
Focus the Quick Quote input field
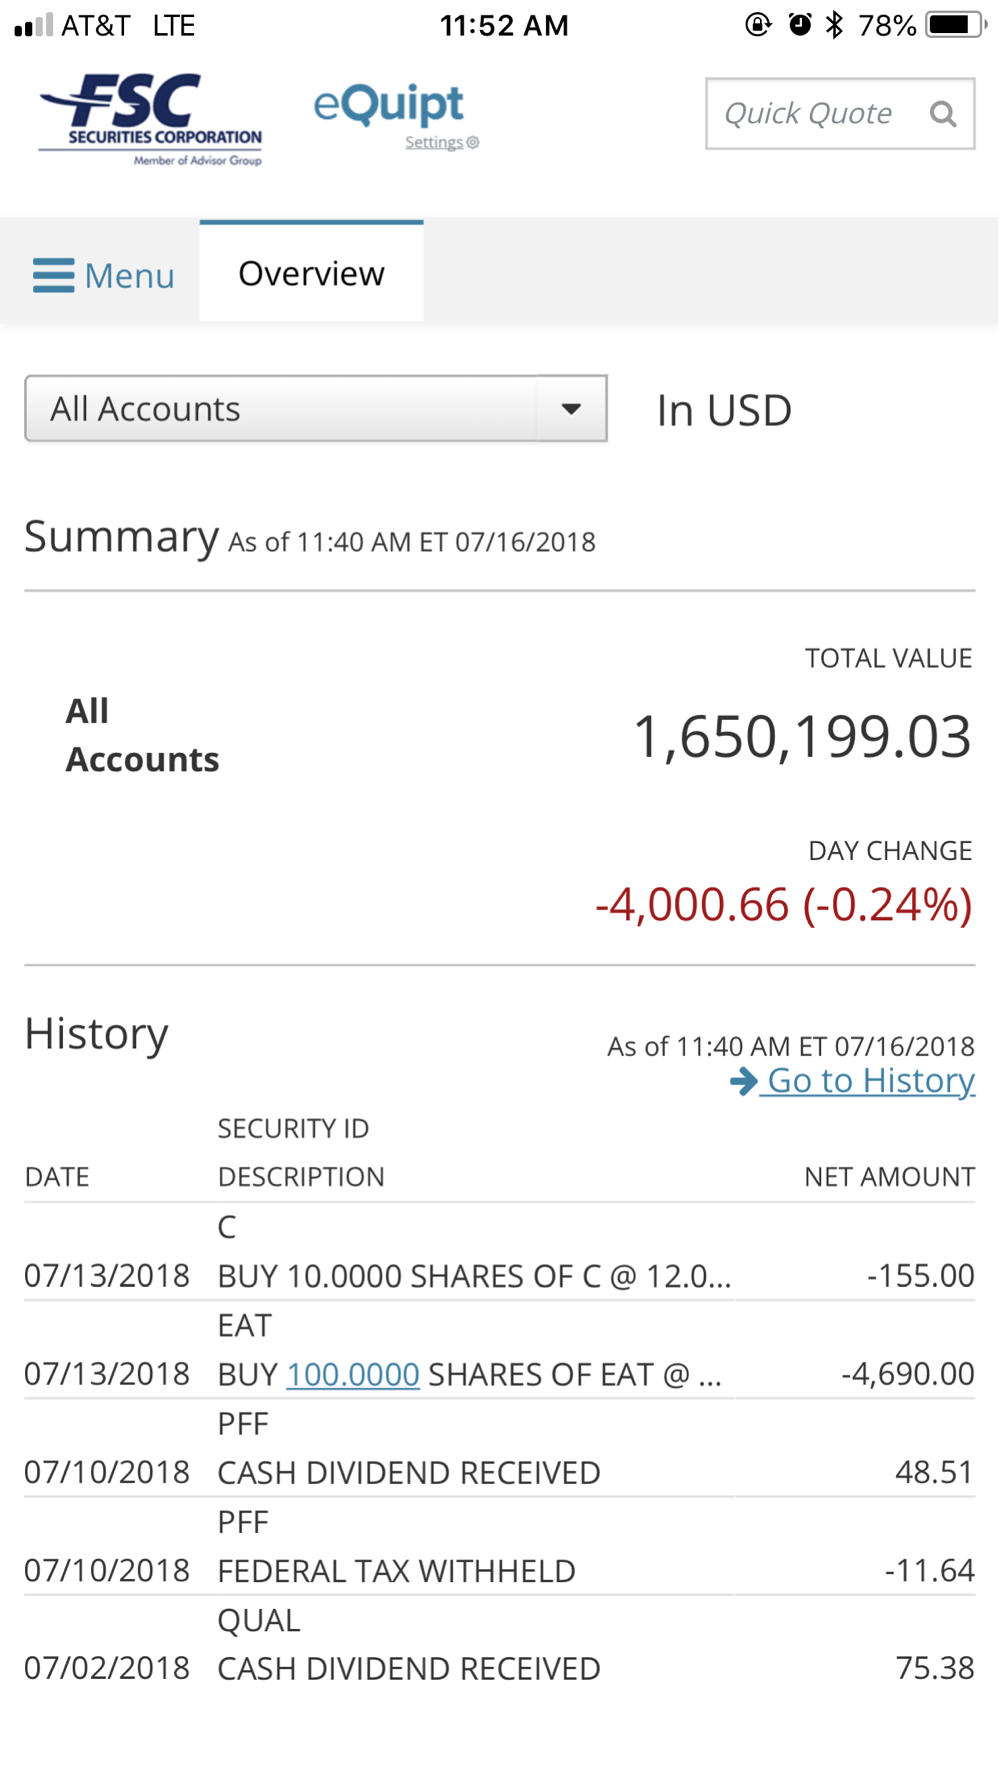pyautogui.click(x=810, y=114)
